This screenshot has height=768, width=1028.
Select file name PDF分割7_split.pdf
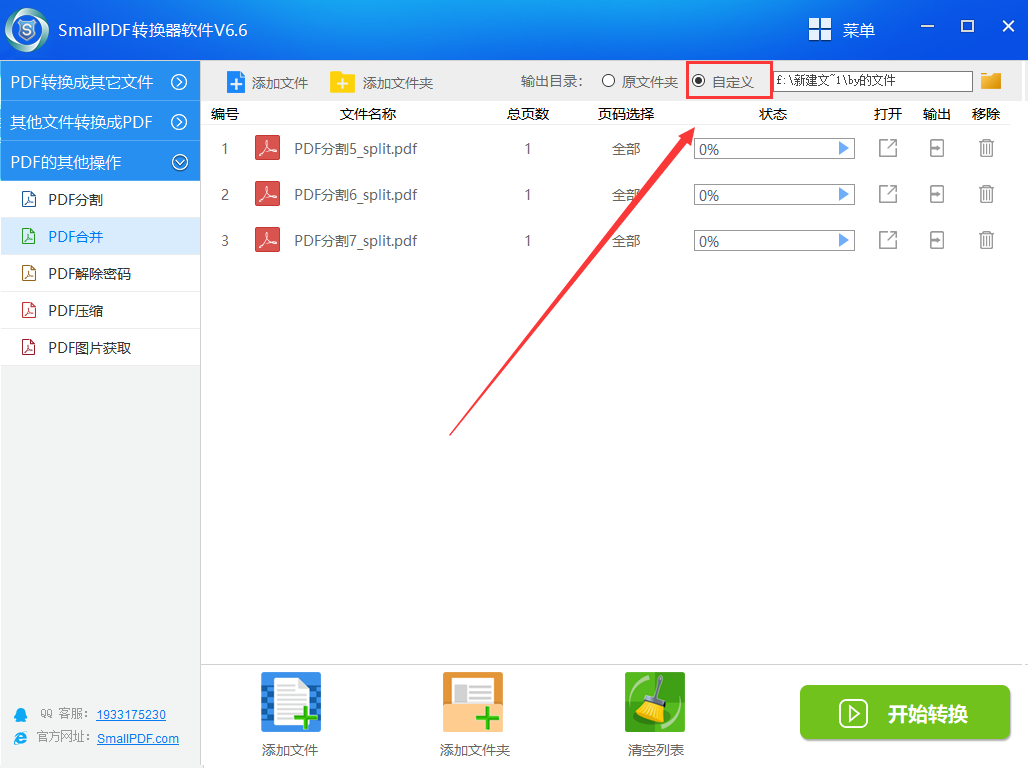tap(355, 241)
